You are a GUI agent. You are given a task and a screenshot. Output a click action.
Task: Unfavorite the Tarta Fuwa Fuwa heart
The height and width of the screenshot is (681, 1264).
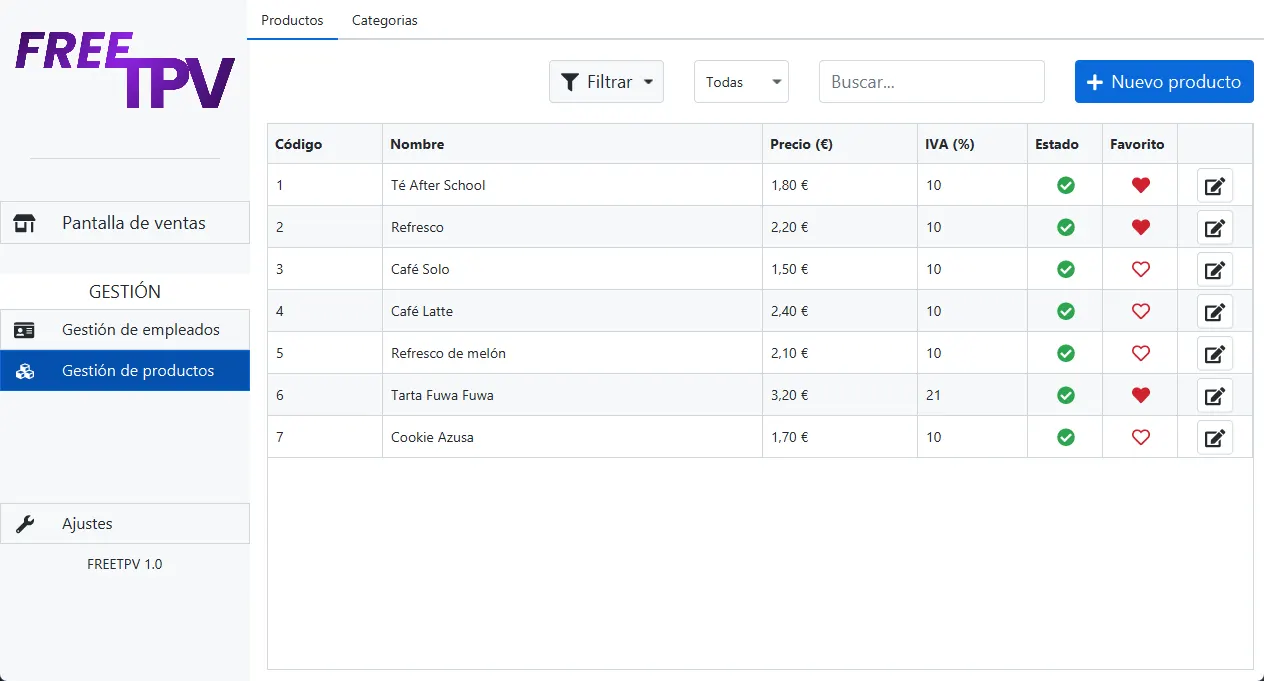coord(1140,395)
